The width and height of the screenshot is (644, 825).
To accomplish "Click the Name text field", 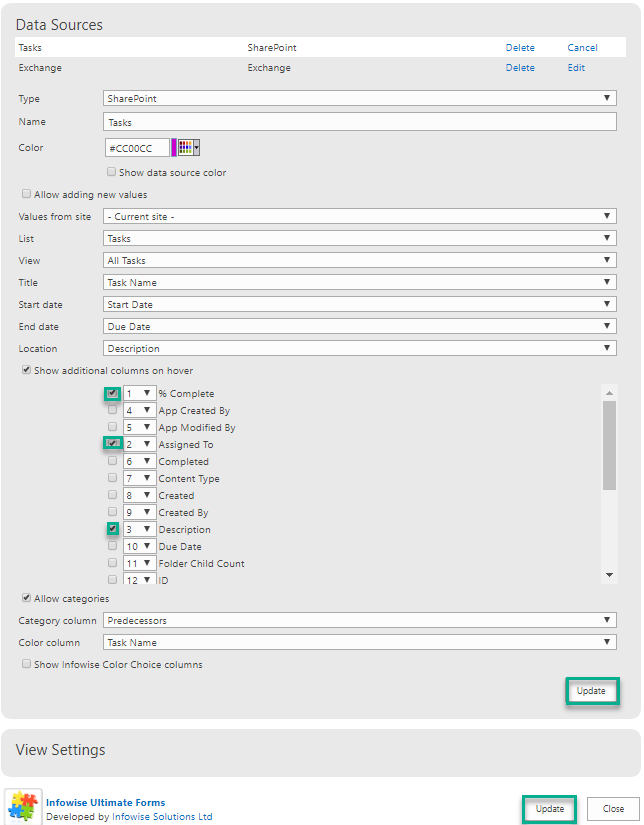I will click(360, 122).
